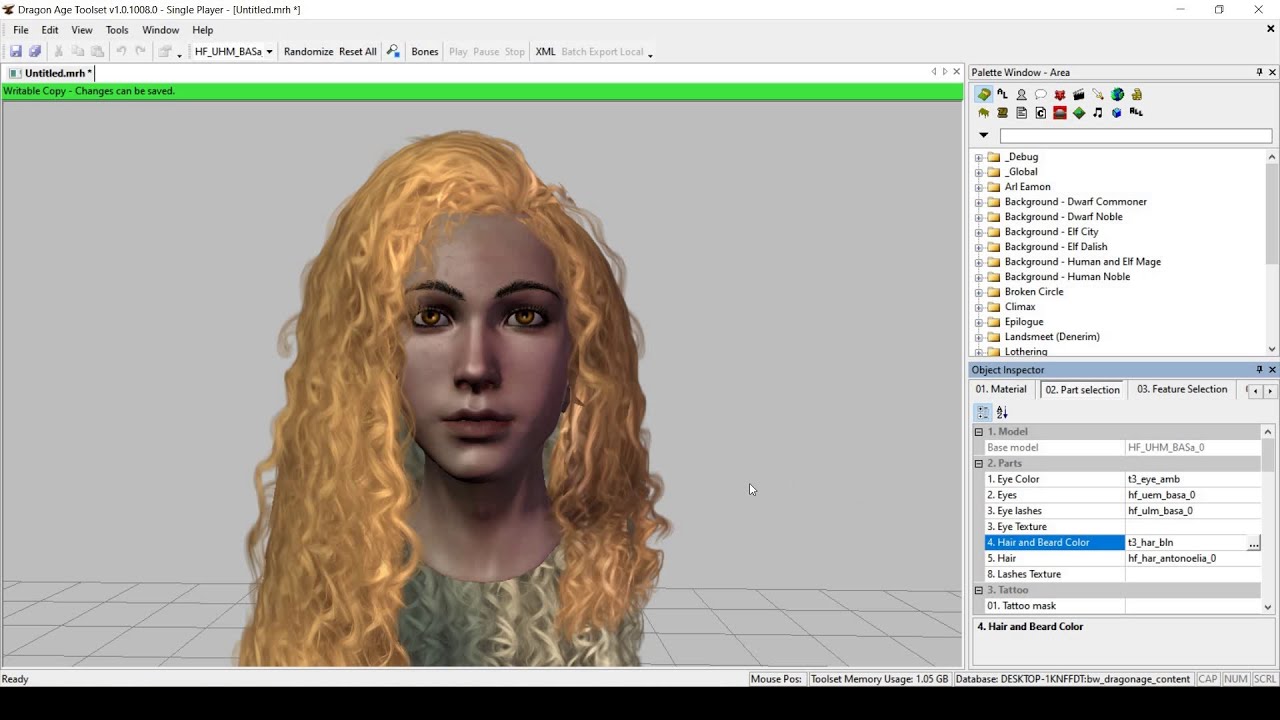The image size is (1280, 720).
Task: Collapse the '1. Model' section
Action: pos(979,432)
